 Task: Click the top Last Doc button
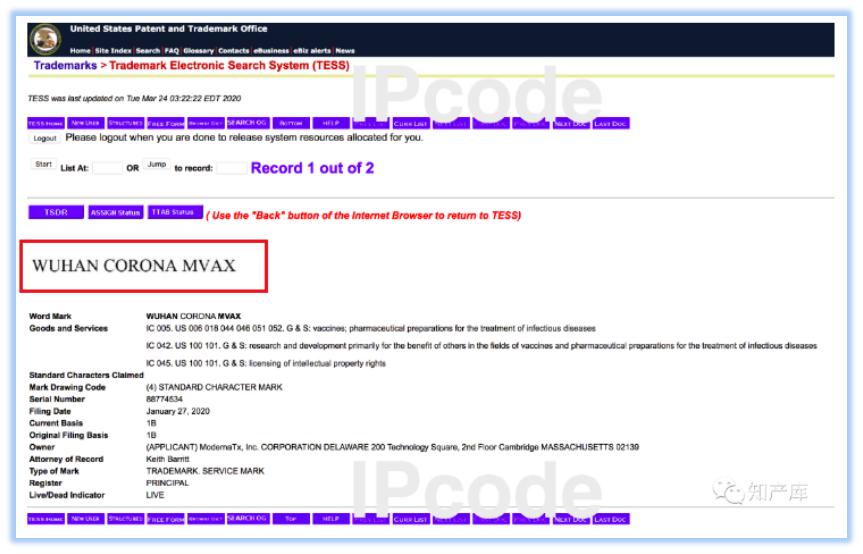[x=610, y=124]
